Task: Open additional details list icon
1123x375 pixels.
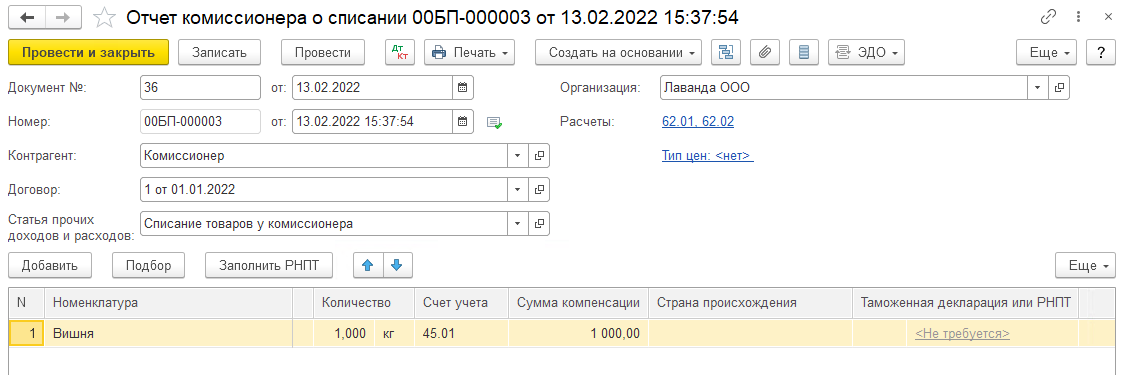Action: [804, 52]
